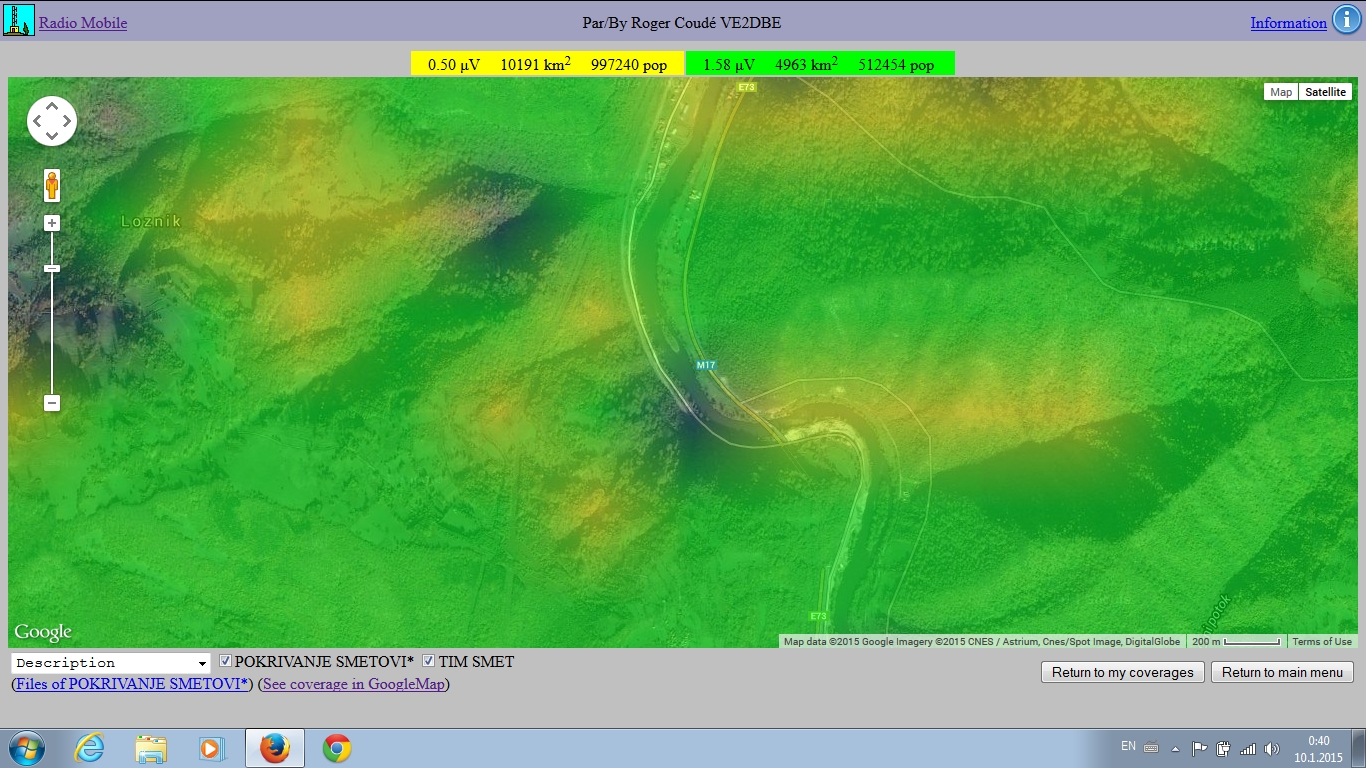The height and width of the screenshot is (768, 1366).
Task: Click the map pan navigation control
Action: click(x=52, y=122)
